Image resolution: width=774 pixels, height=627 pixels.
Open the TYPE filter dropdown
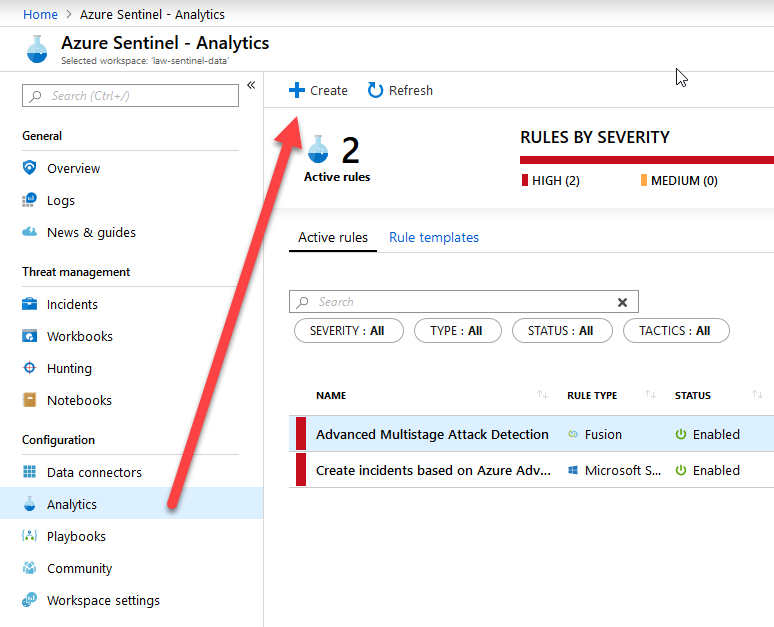[x=456, y=331]
